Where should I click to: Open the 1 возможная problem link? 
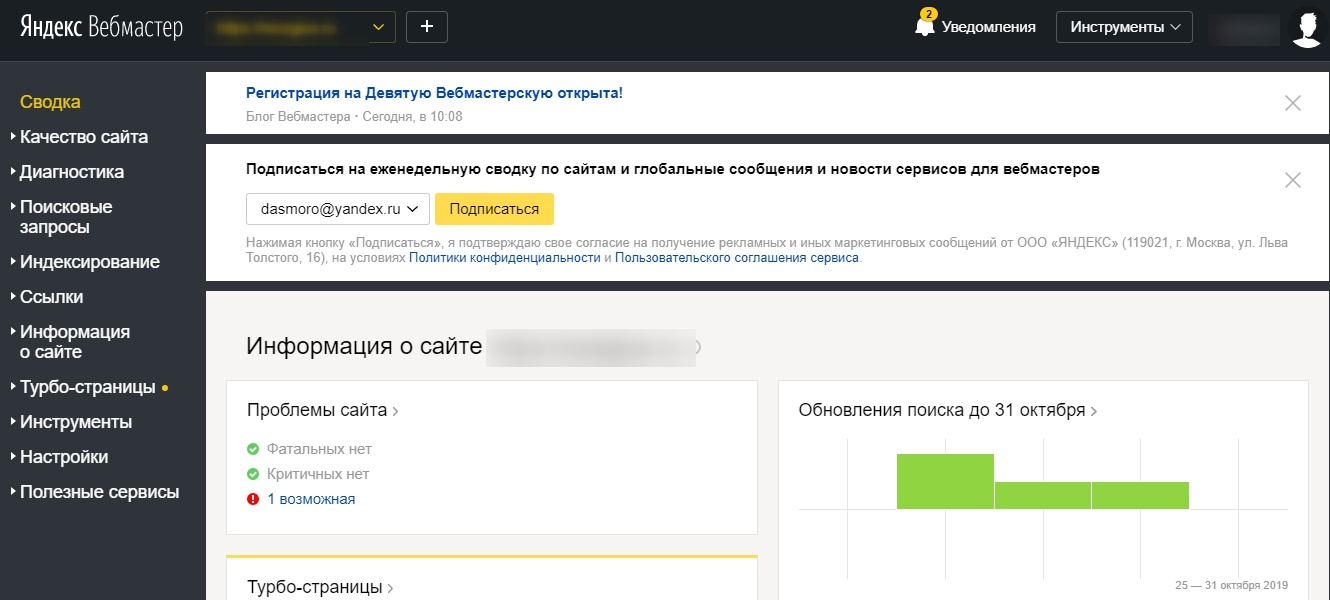pos(311,499)
